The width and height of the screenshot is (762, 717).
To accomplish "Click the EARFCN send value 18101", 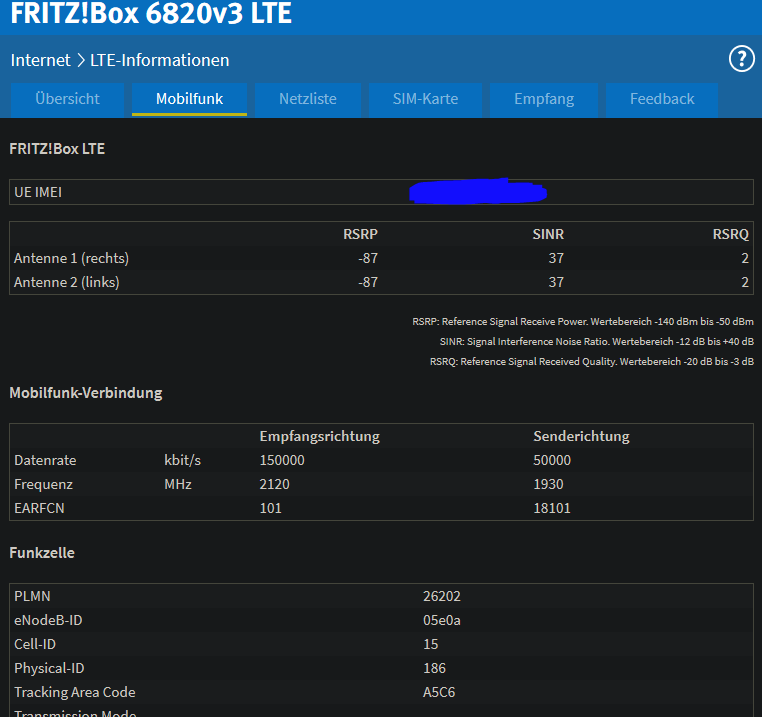I will click(552, 508).
